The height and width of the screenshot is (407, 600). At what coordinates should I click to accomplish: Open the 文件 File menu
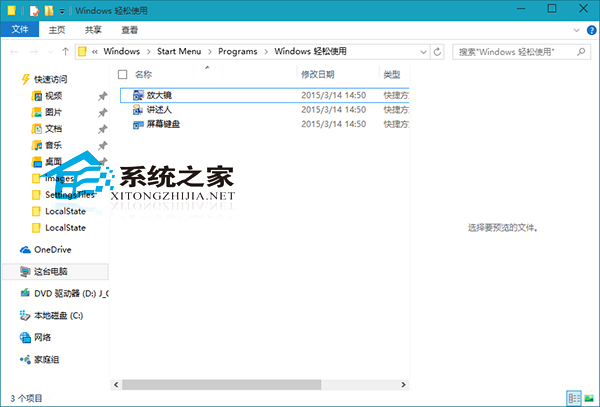[x=18, y=30]
